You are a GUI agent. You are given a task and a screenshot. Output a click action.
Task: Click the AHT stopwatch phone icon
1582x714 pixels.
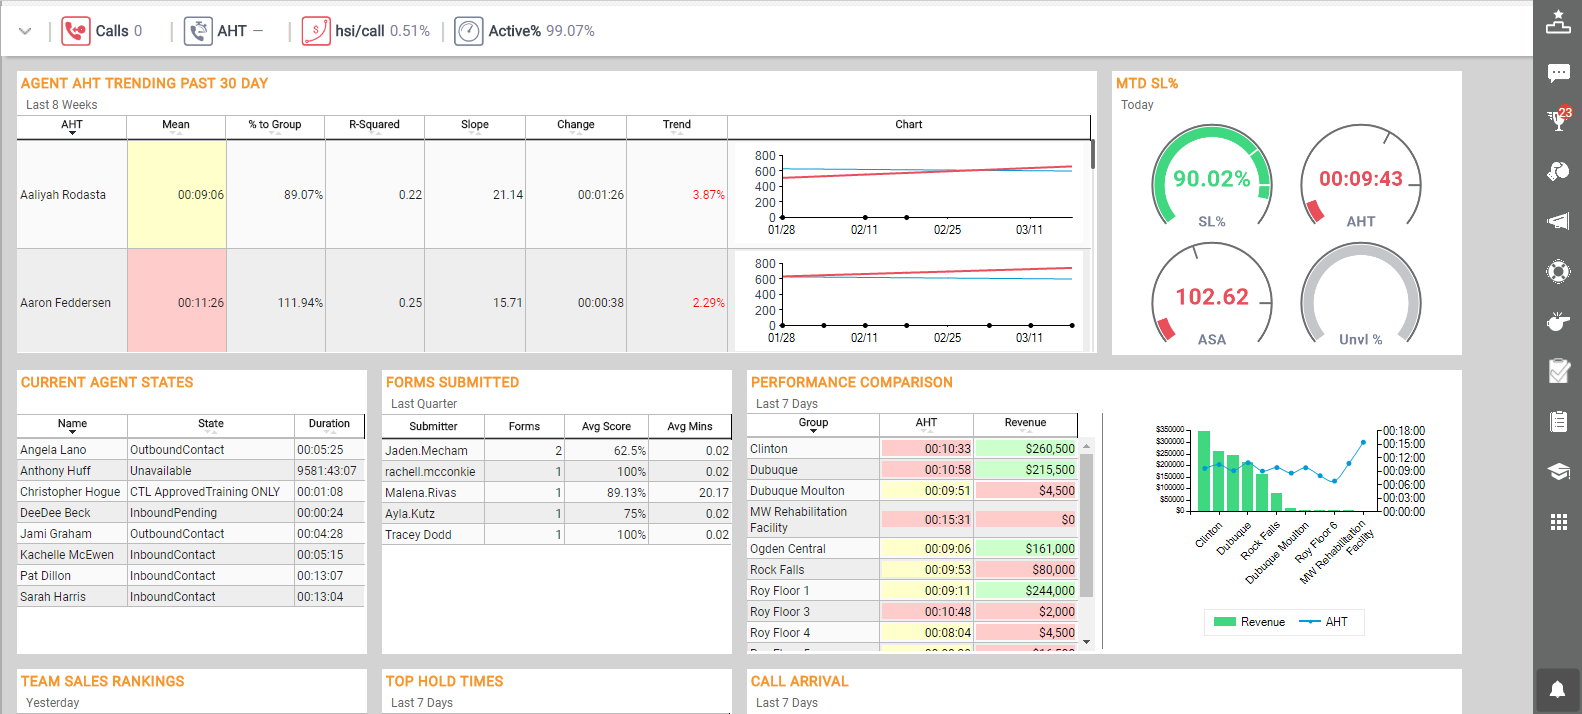[x=198, y=31]
